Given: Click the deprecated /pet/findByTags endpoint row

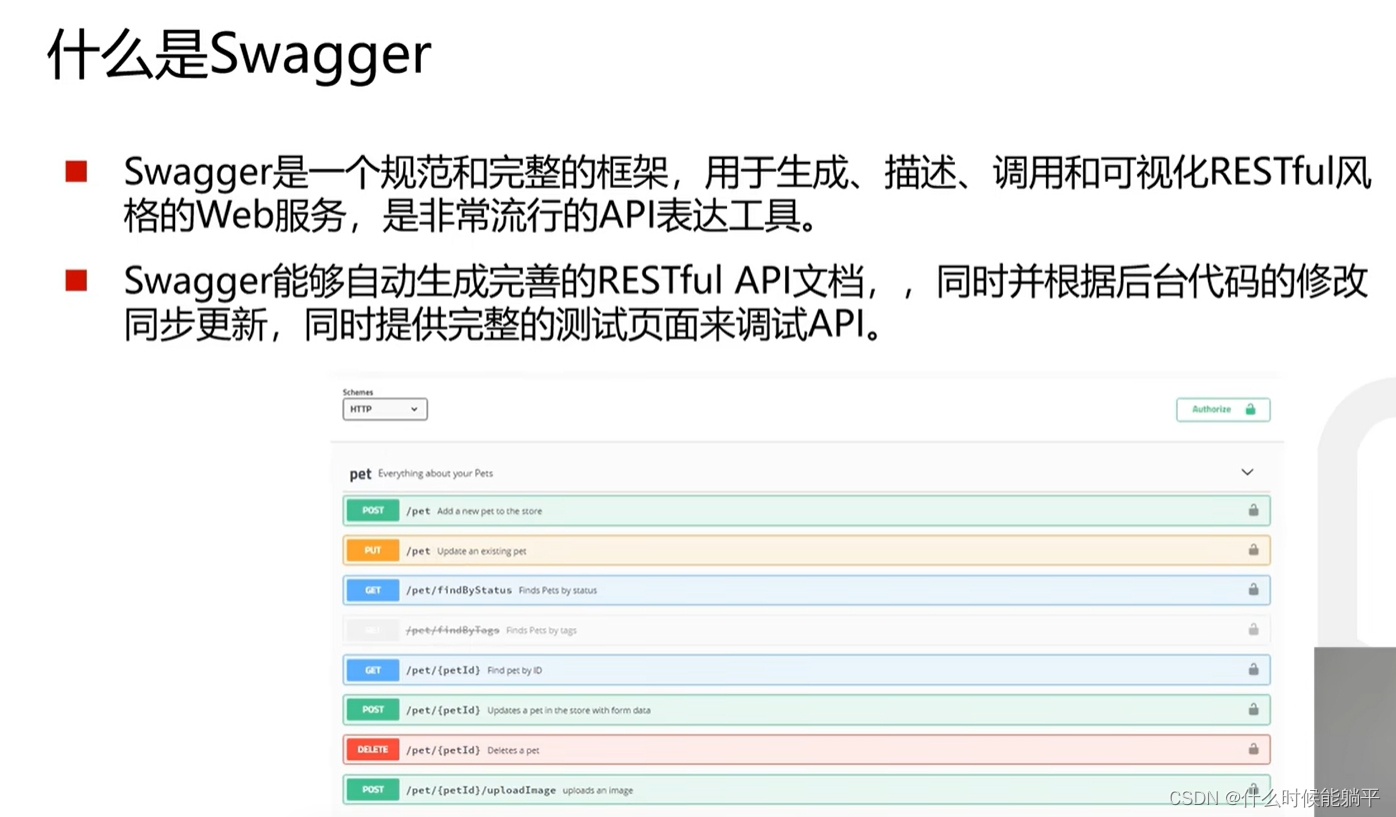Looking at the screenshot, I should [x=700, y=629].
